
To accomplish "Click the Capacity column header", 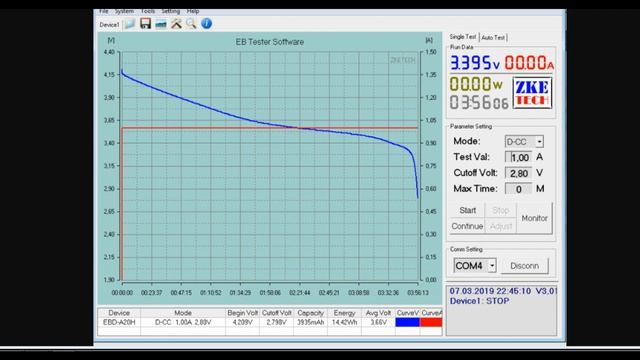I will 310,313.
